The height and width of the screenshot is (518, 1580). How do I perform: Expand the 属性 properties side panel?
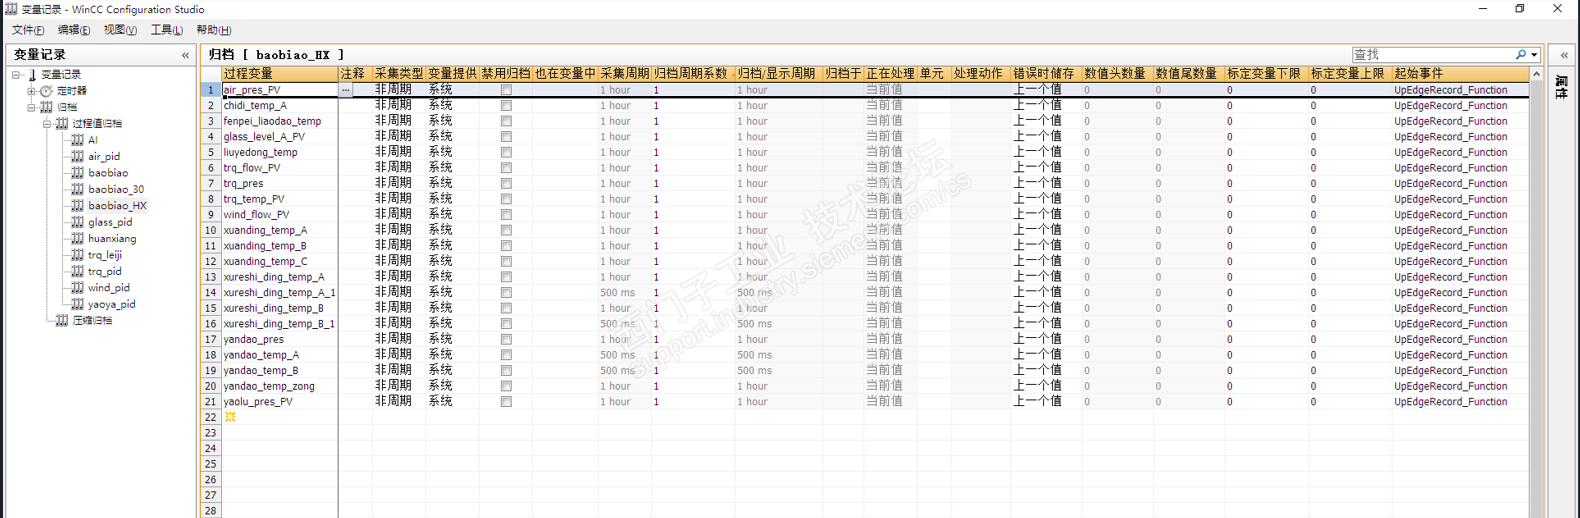coord(1564,55)
